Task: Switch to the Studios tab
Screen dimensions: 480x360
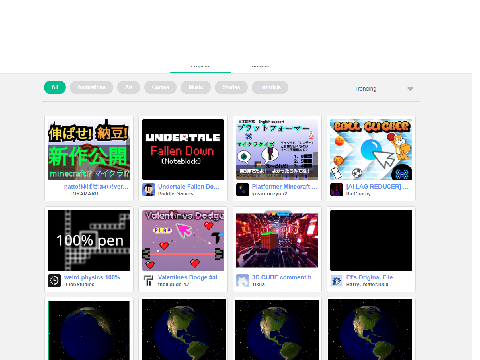Action: (260, 66)
